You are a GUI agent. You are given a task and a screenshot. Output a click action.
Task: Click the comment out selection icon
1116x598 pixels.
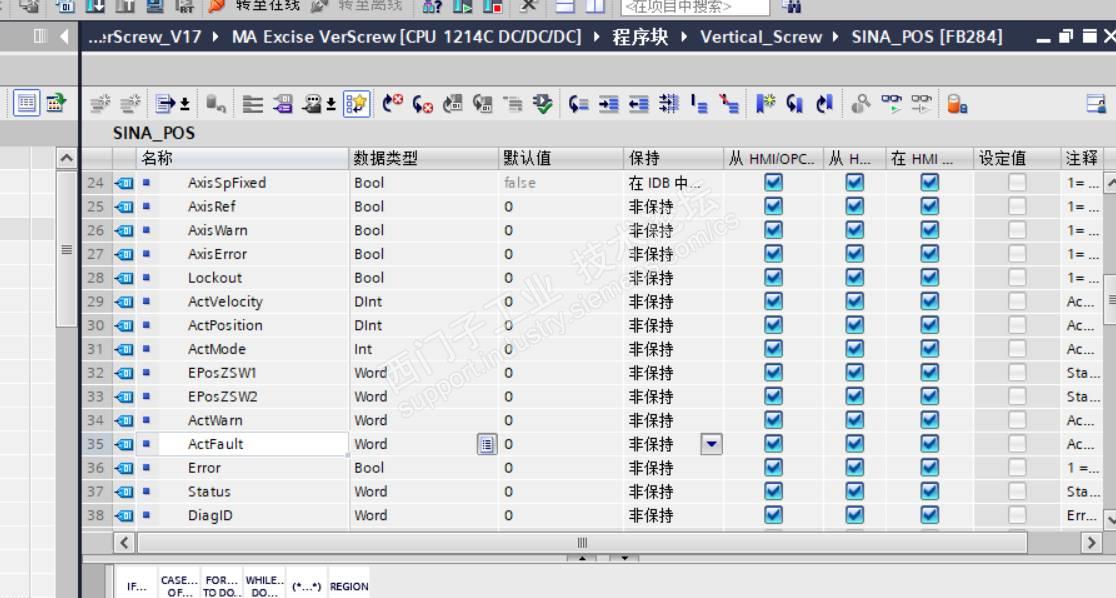[x=699, y=105]
